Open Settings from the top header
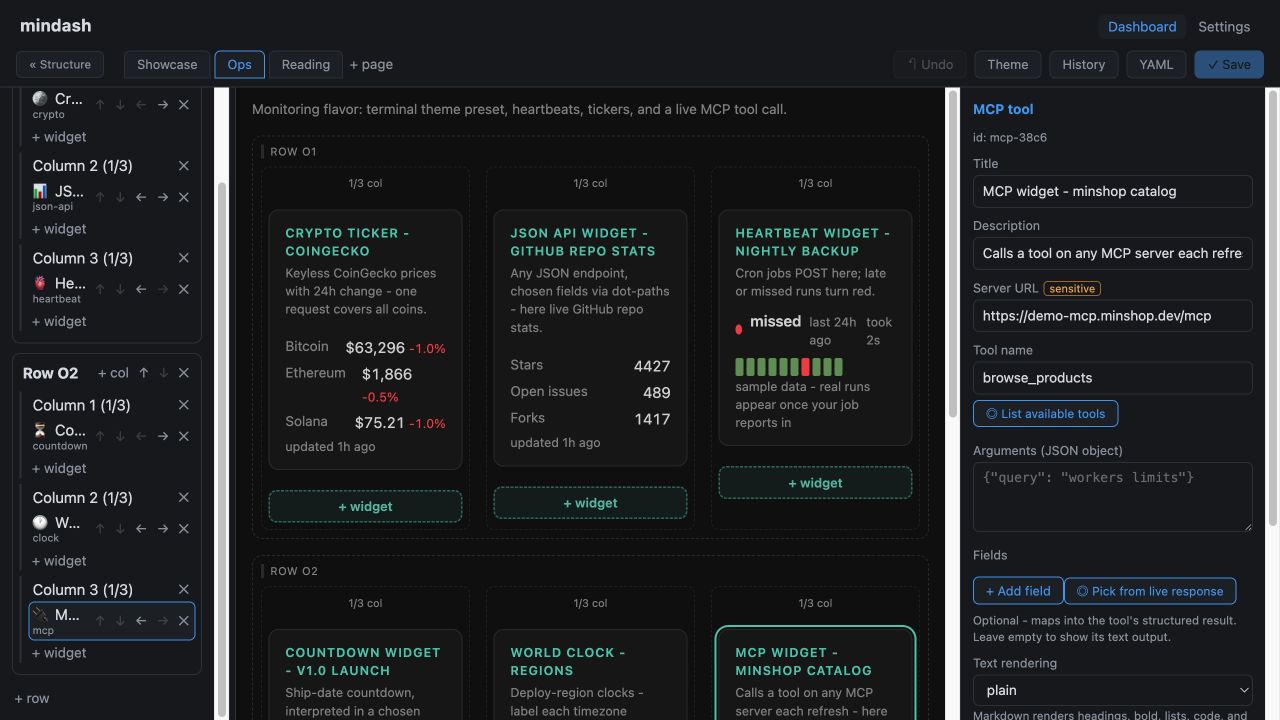1280x720 pixels. [1224, 27]
